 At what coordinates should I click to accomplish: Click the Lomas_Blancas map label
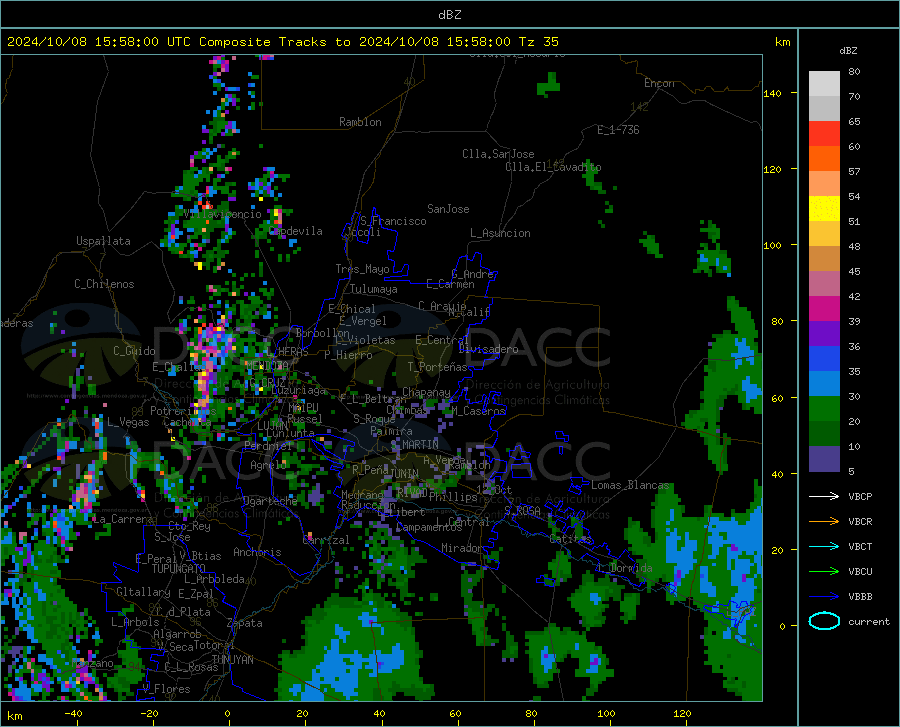tap(630, 485)
